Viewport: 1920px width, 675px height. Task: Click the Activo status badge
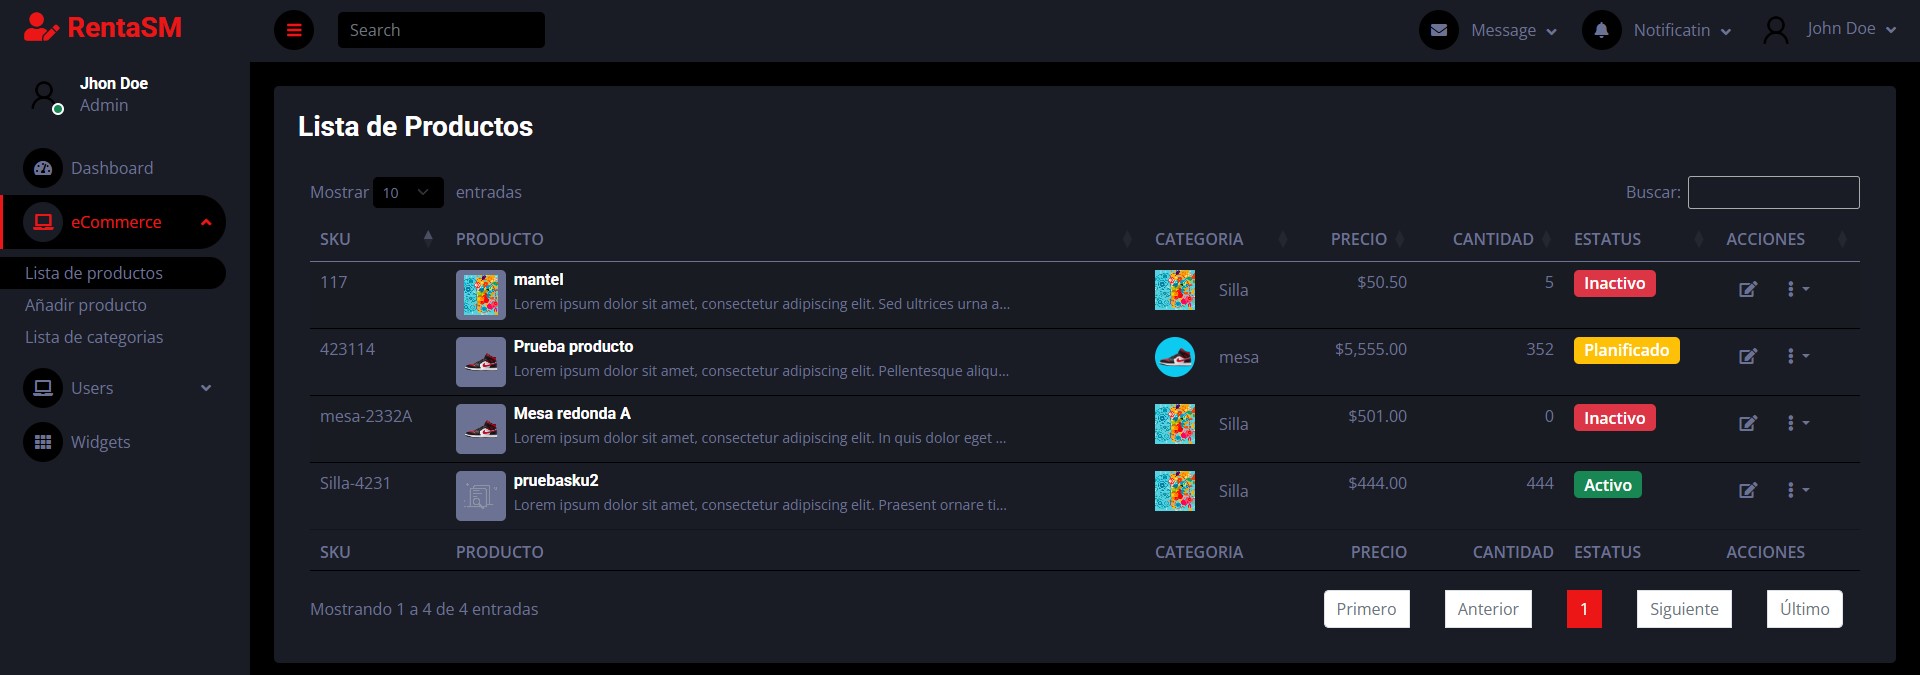pyautogui.click(x=1607, y=485)
